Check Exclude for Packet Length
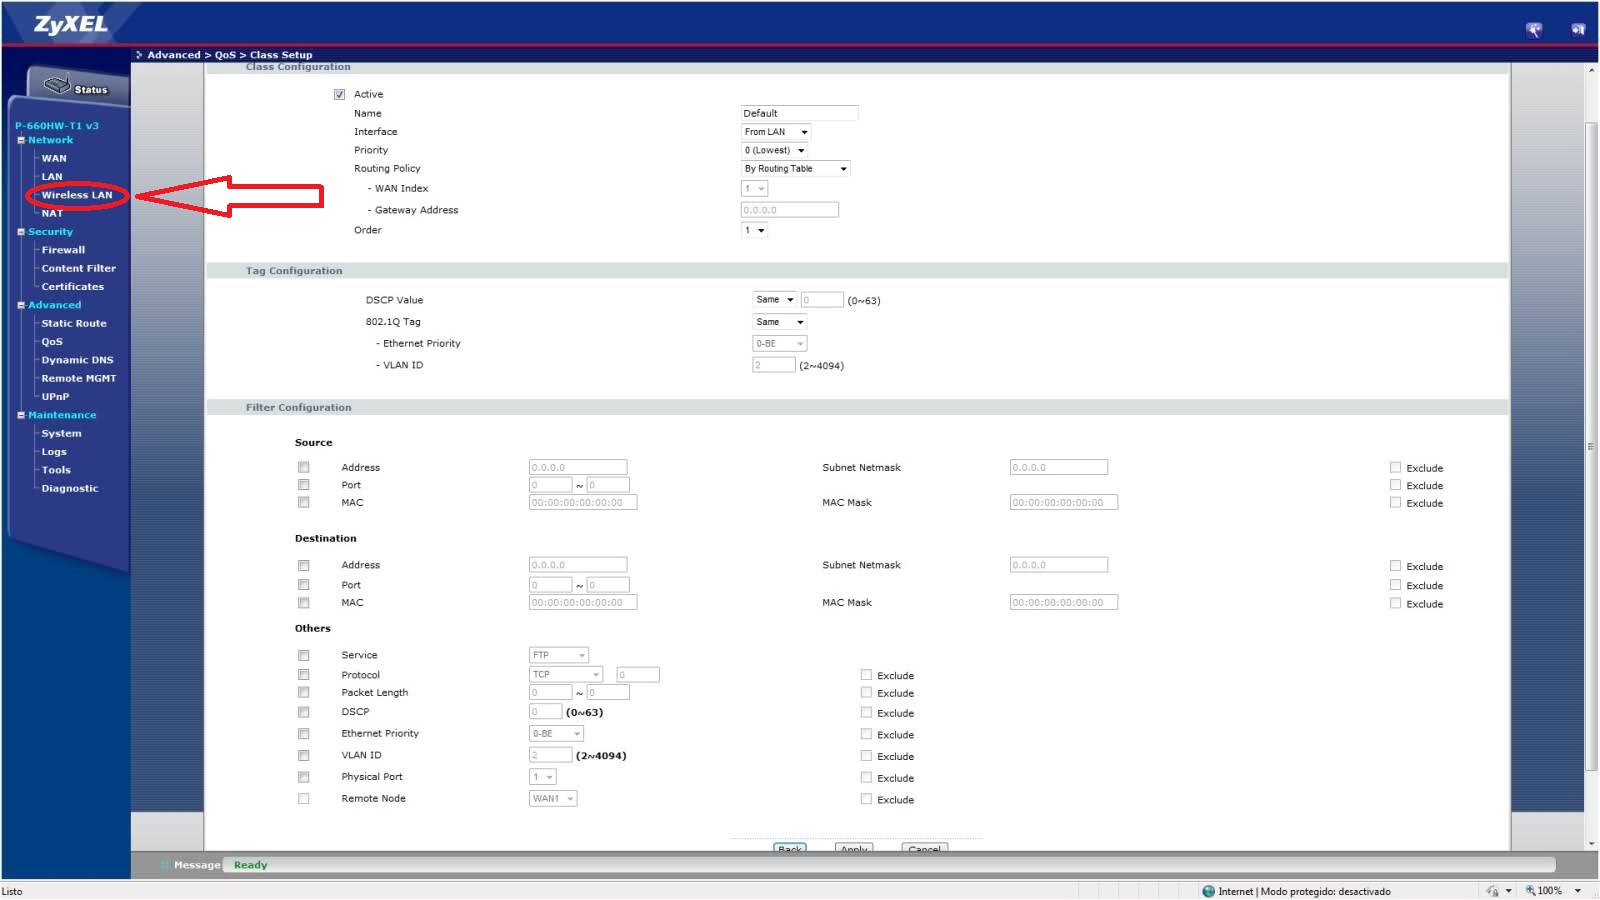1600x900 pixels. [867, 692]
